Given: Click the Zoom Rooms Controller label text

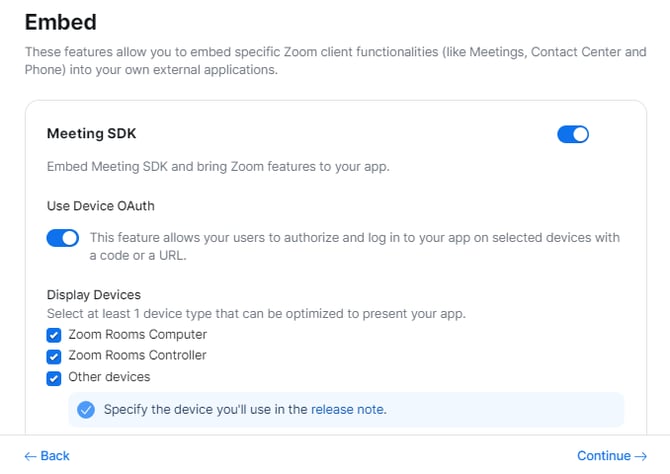Looking at the screenshot, I should tap(137, 356).
